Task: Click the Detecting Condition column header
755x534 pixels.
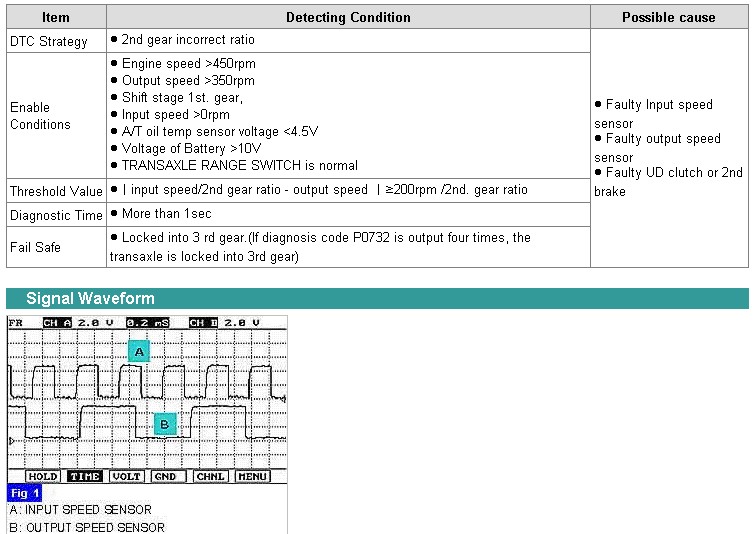Action: click(348, 17)
